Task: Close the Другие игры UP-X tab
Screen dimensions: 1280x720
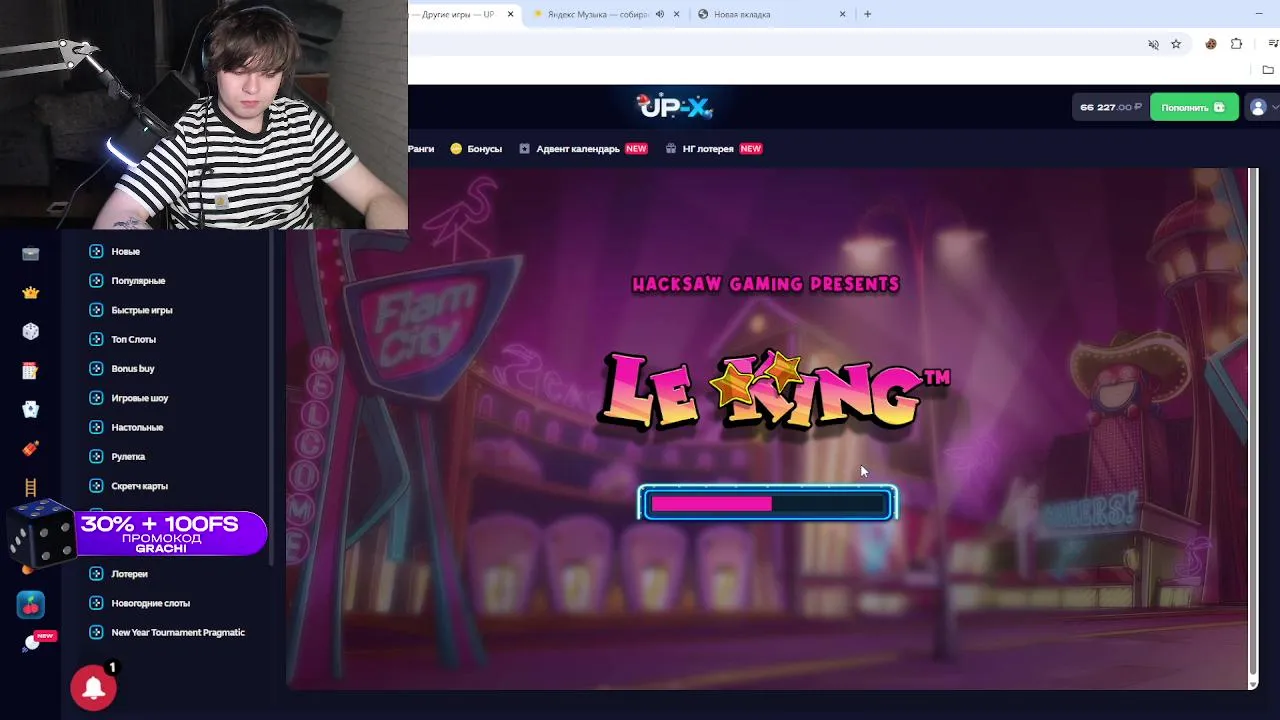Action: pyautogui.click(x=511, y=14)
